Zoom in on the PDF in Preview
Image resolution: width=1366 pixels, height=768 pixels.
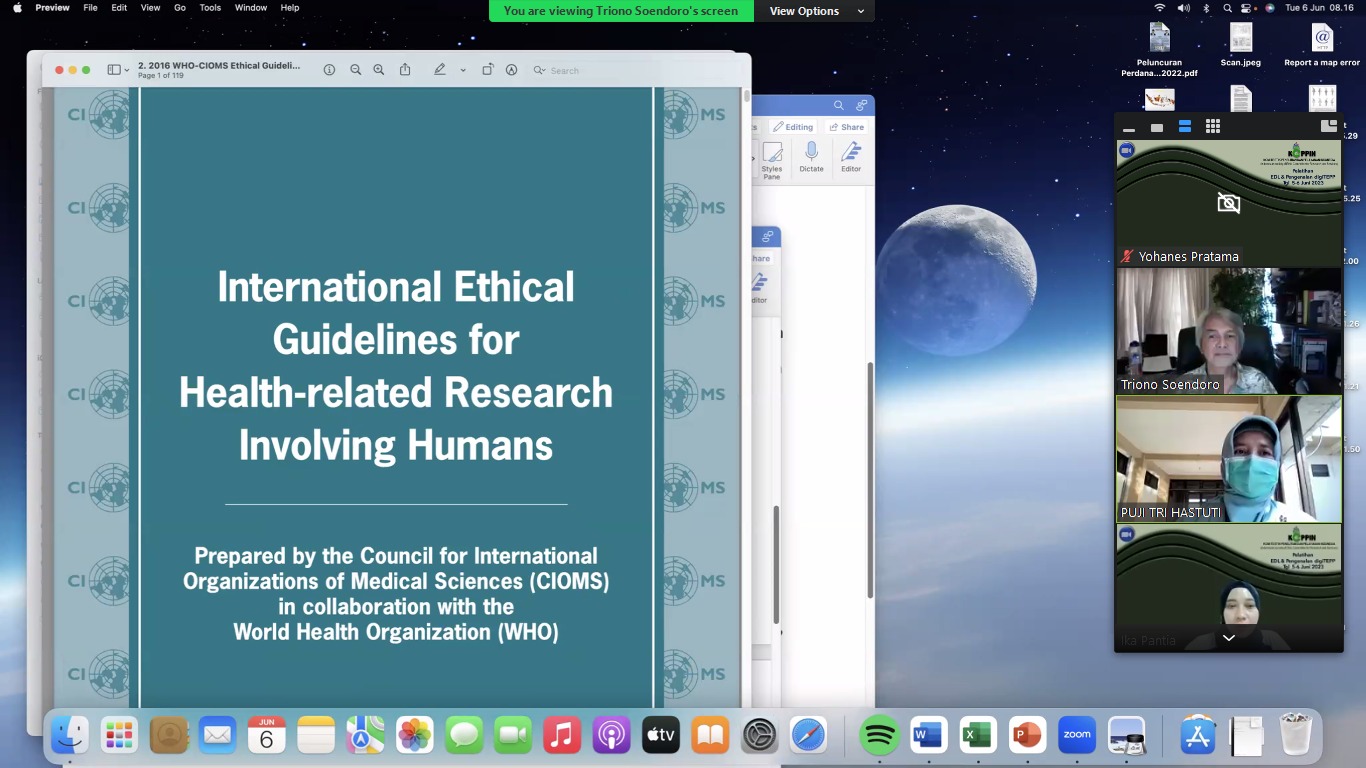(x=378, y=70)
